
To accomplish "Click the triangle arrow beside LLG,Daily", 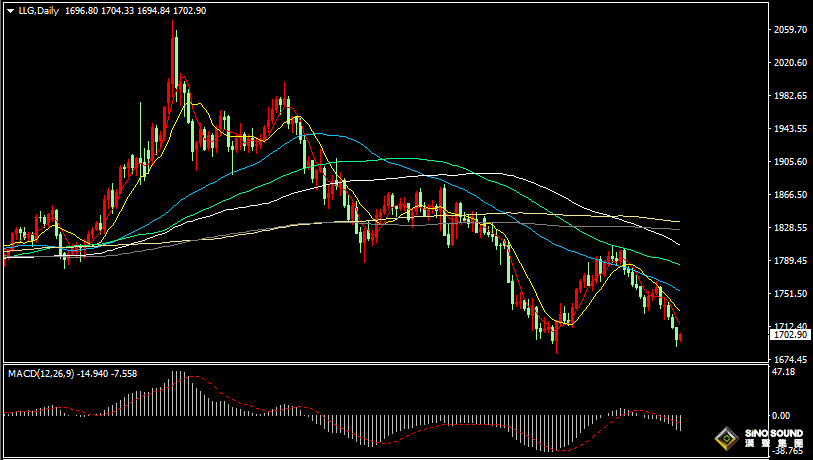I will pyautogui.click(x=10, y=11).
